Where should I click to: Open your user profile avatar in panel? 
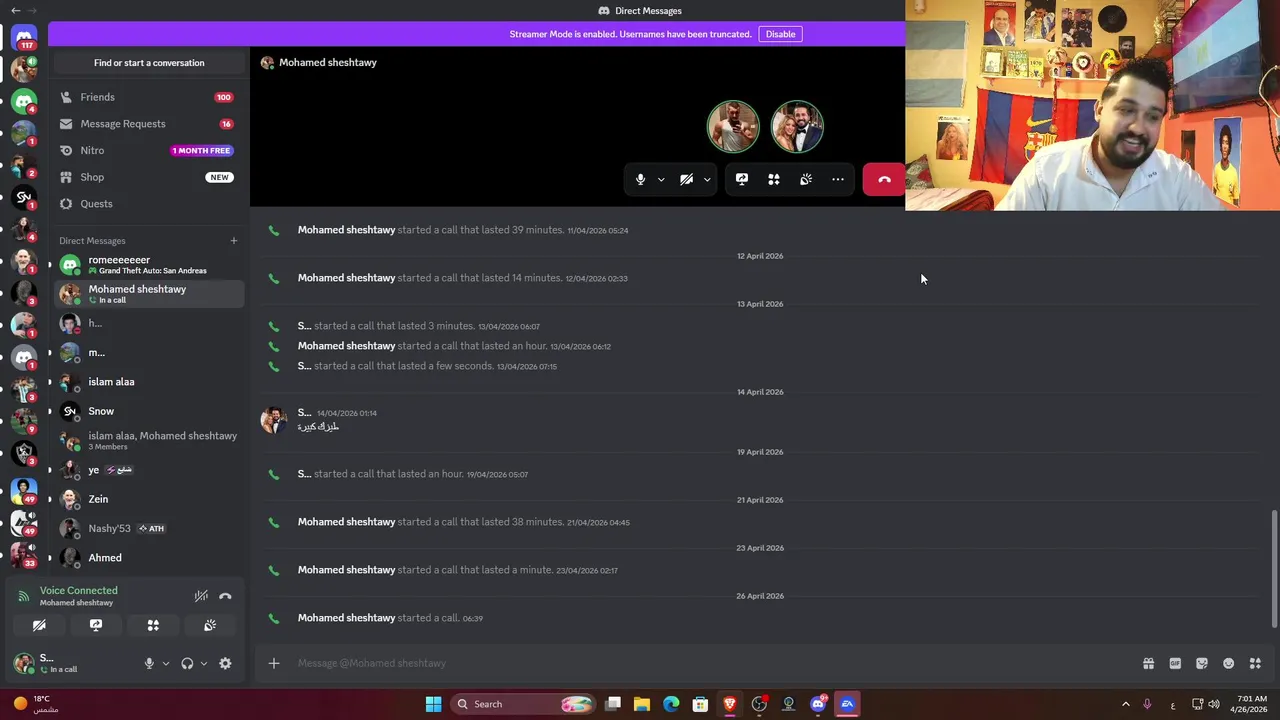[x=23, y=663]
